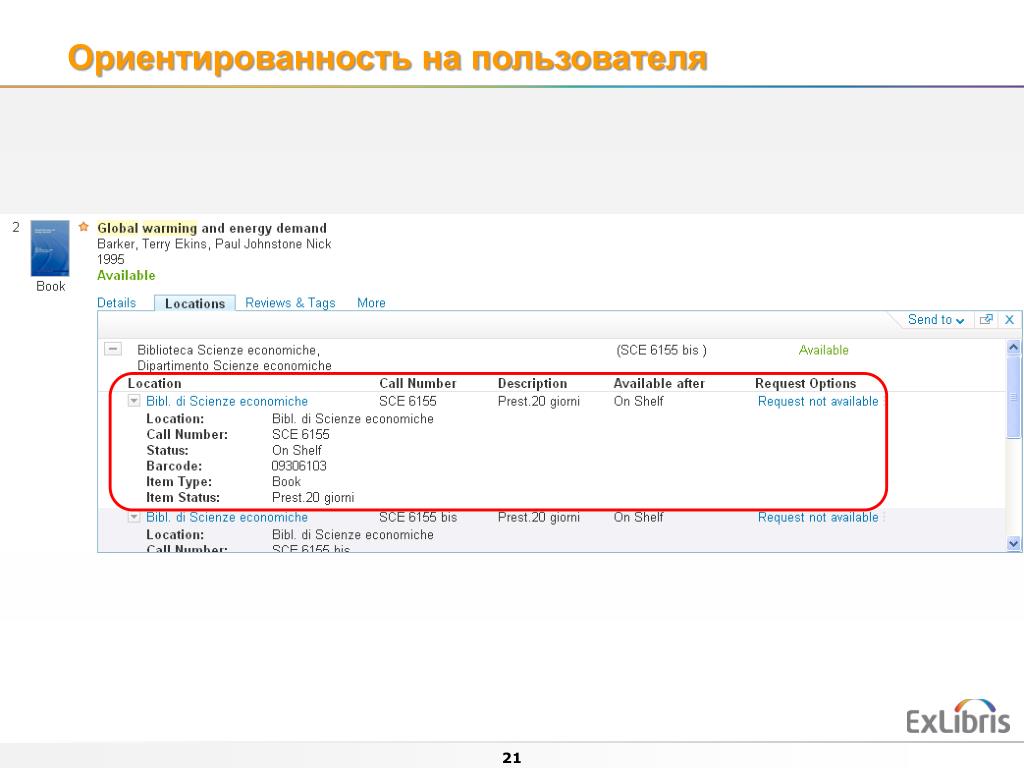Click Bibl. di Scienze economiche link for SCE 6155 bis
Screen dimensions: 1024x768
pyautogui.click(x=227, y=517)
